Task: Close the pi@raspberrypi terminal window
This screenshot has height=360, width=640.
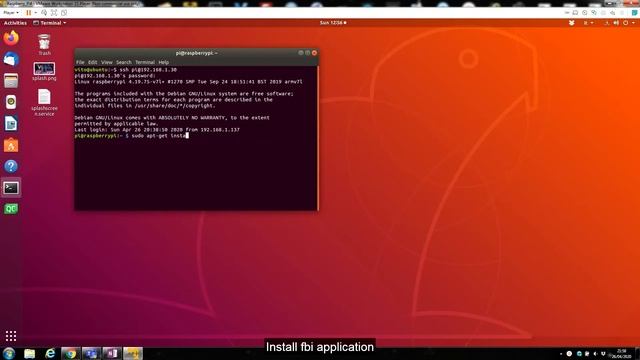Action: tap(314, 53)
